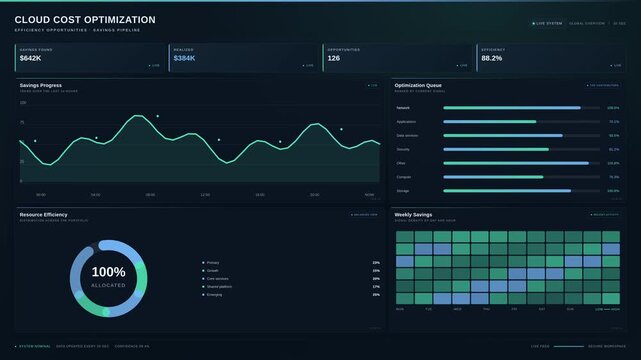This screenshot has height=360, width=641.
Task: Click the Weekly Savings panel title
Action: coord(413,215)
